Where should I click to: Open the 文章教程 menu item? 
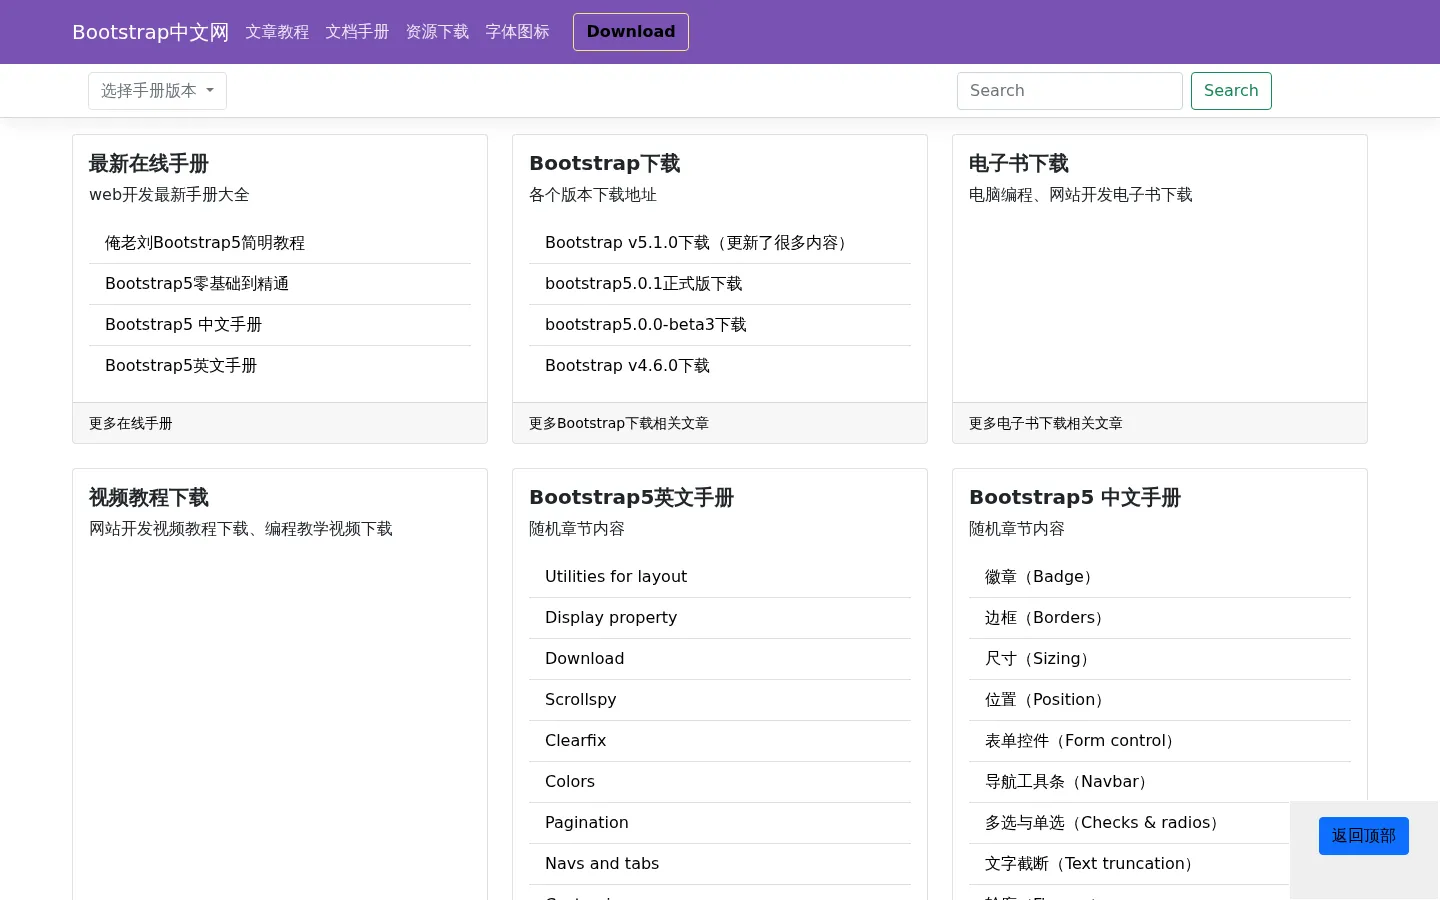(x=277, y=32)
